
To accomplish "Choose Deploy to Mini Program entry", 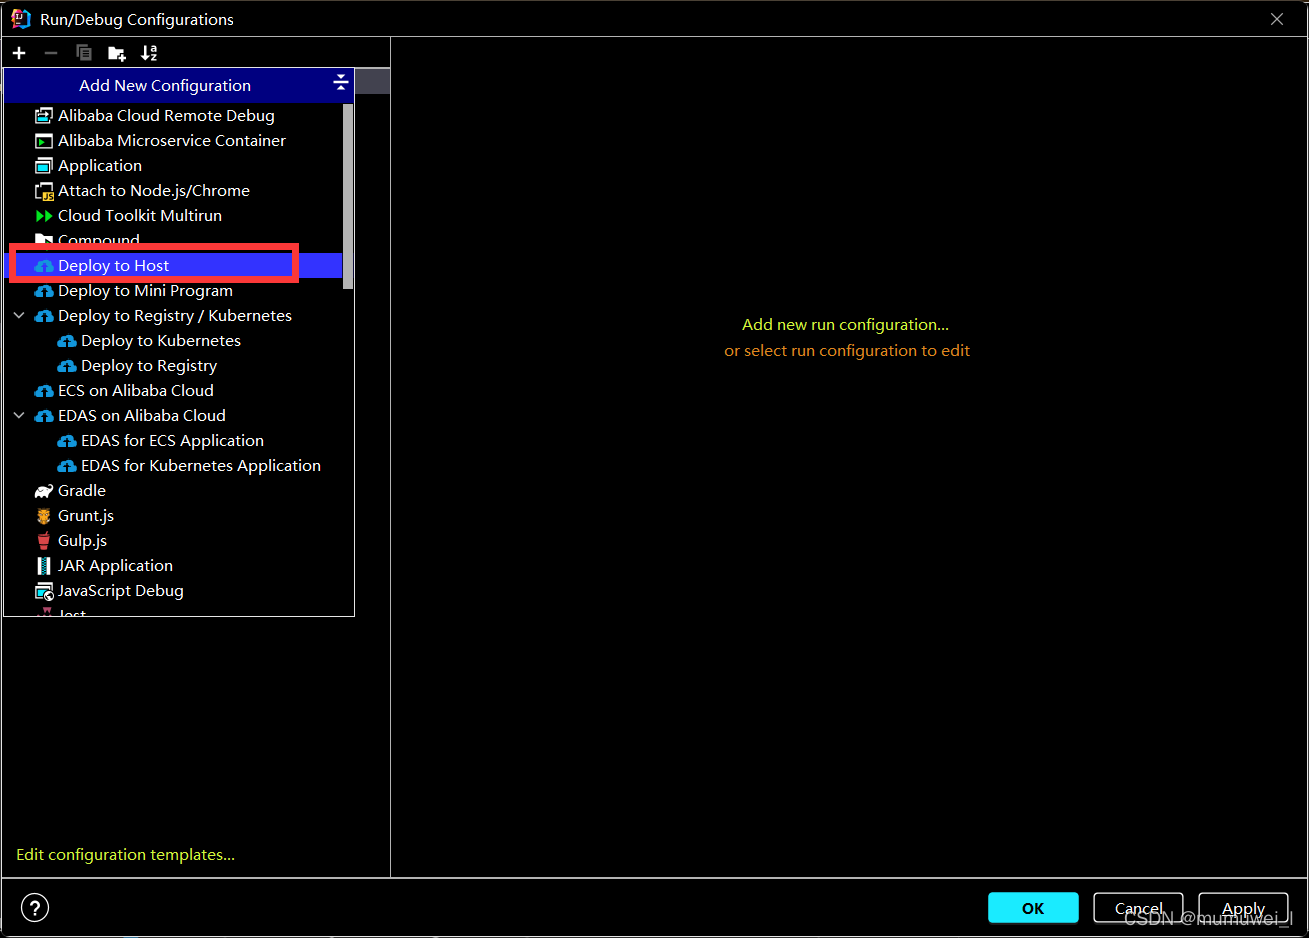I will pyautogui.click(x=145, y=291).
